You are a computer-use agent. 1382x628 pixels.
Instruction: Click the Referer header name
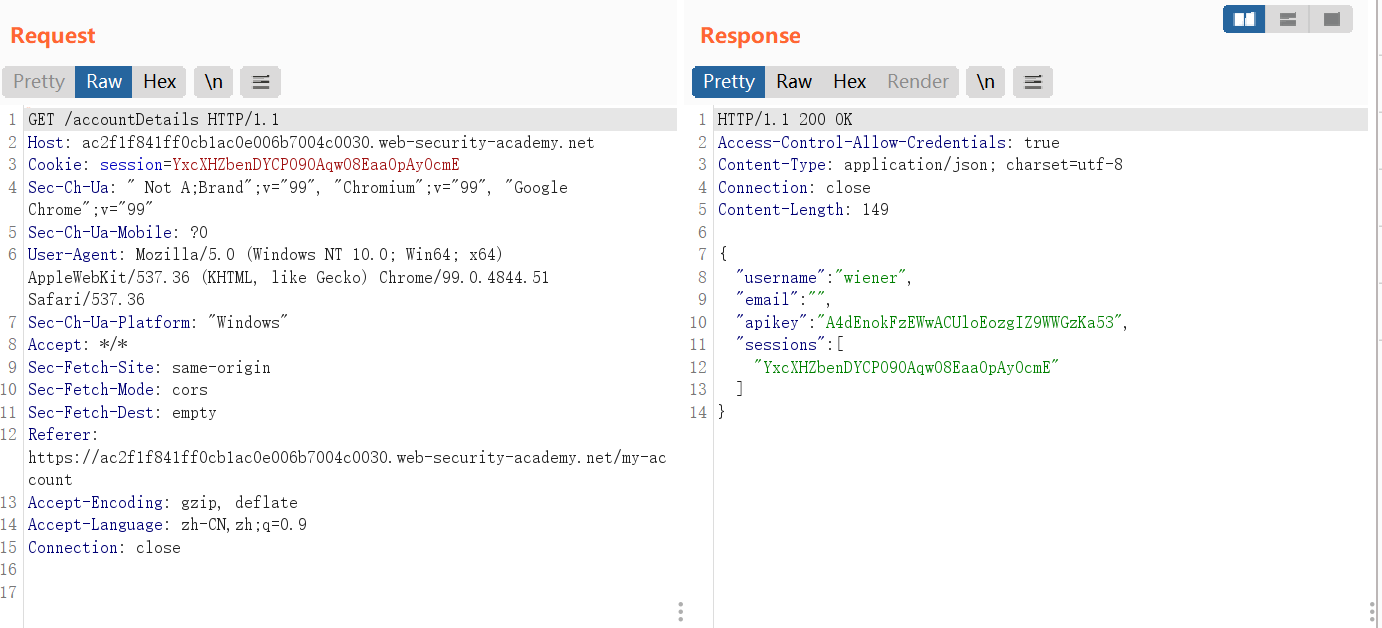click(59, 435)
